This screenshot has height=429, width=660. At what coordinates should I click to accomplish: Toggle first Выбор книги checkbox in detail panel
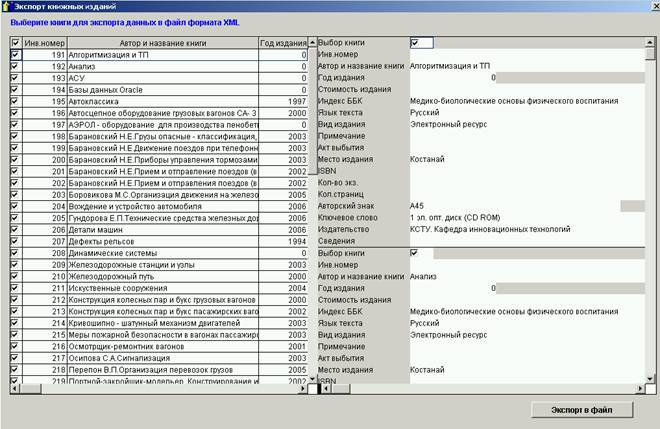pyautogui.click(x=414, y=43)
